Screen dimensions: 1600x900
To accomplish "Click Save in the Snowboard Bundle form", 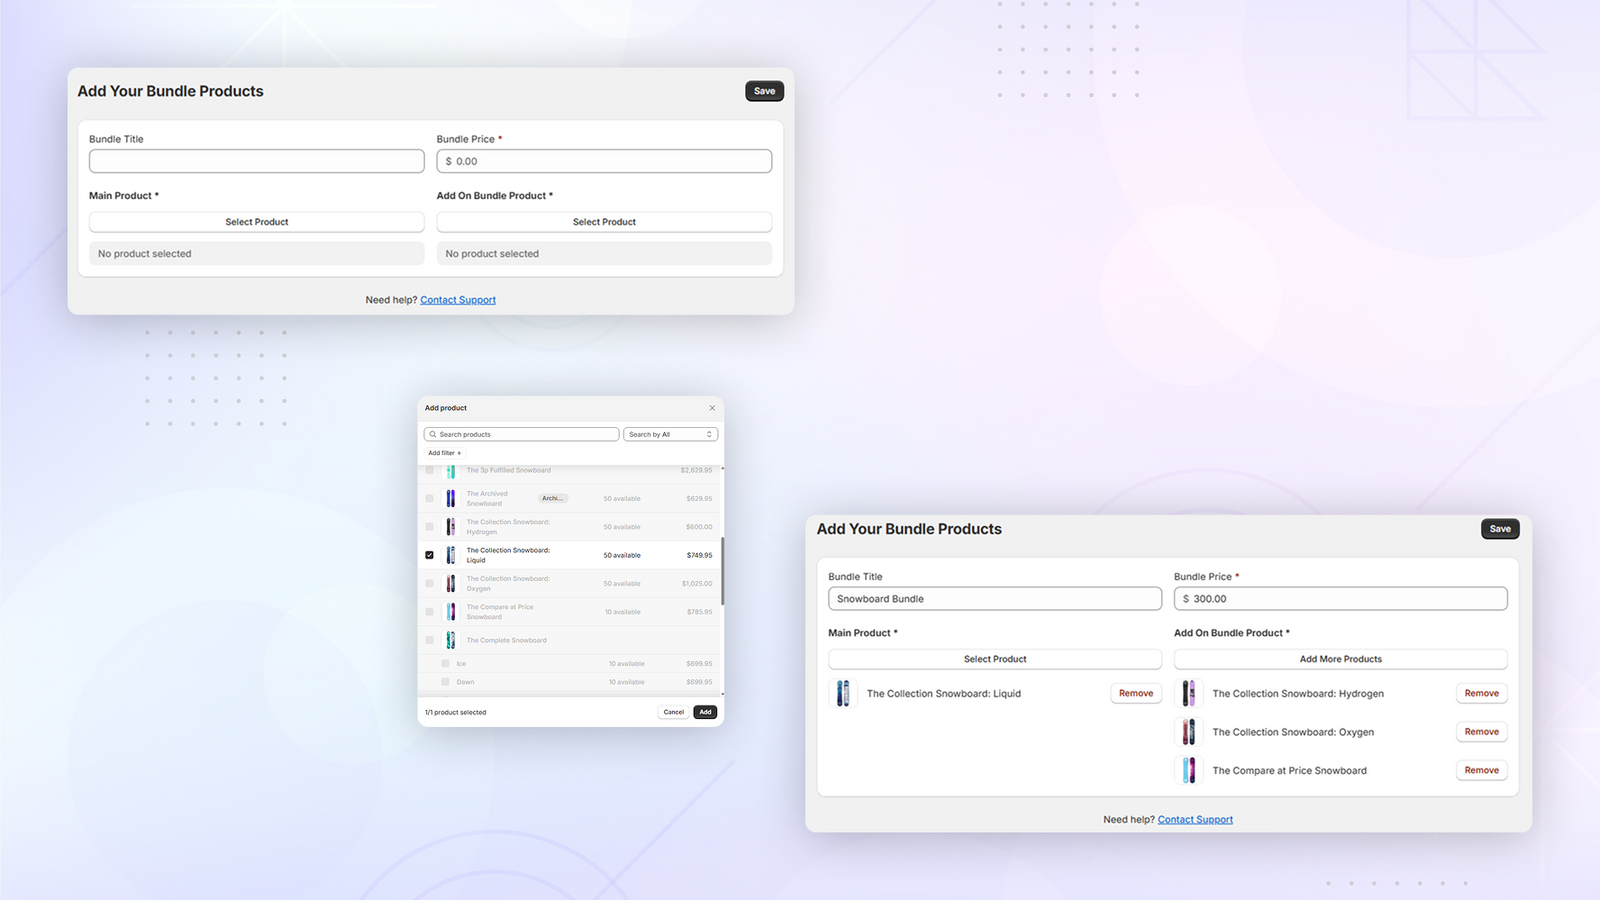I will tap(1500, 529).
